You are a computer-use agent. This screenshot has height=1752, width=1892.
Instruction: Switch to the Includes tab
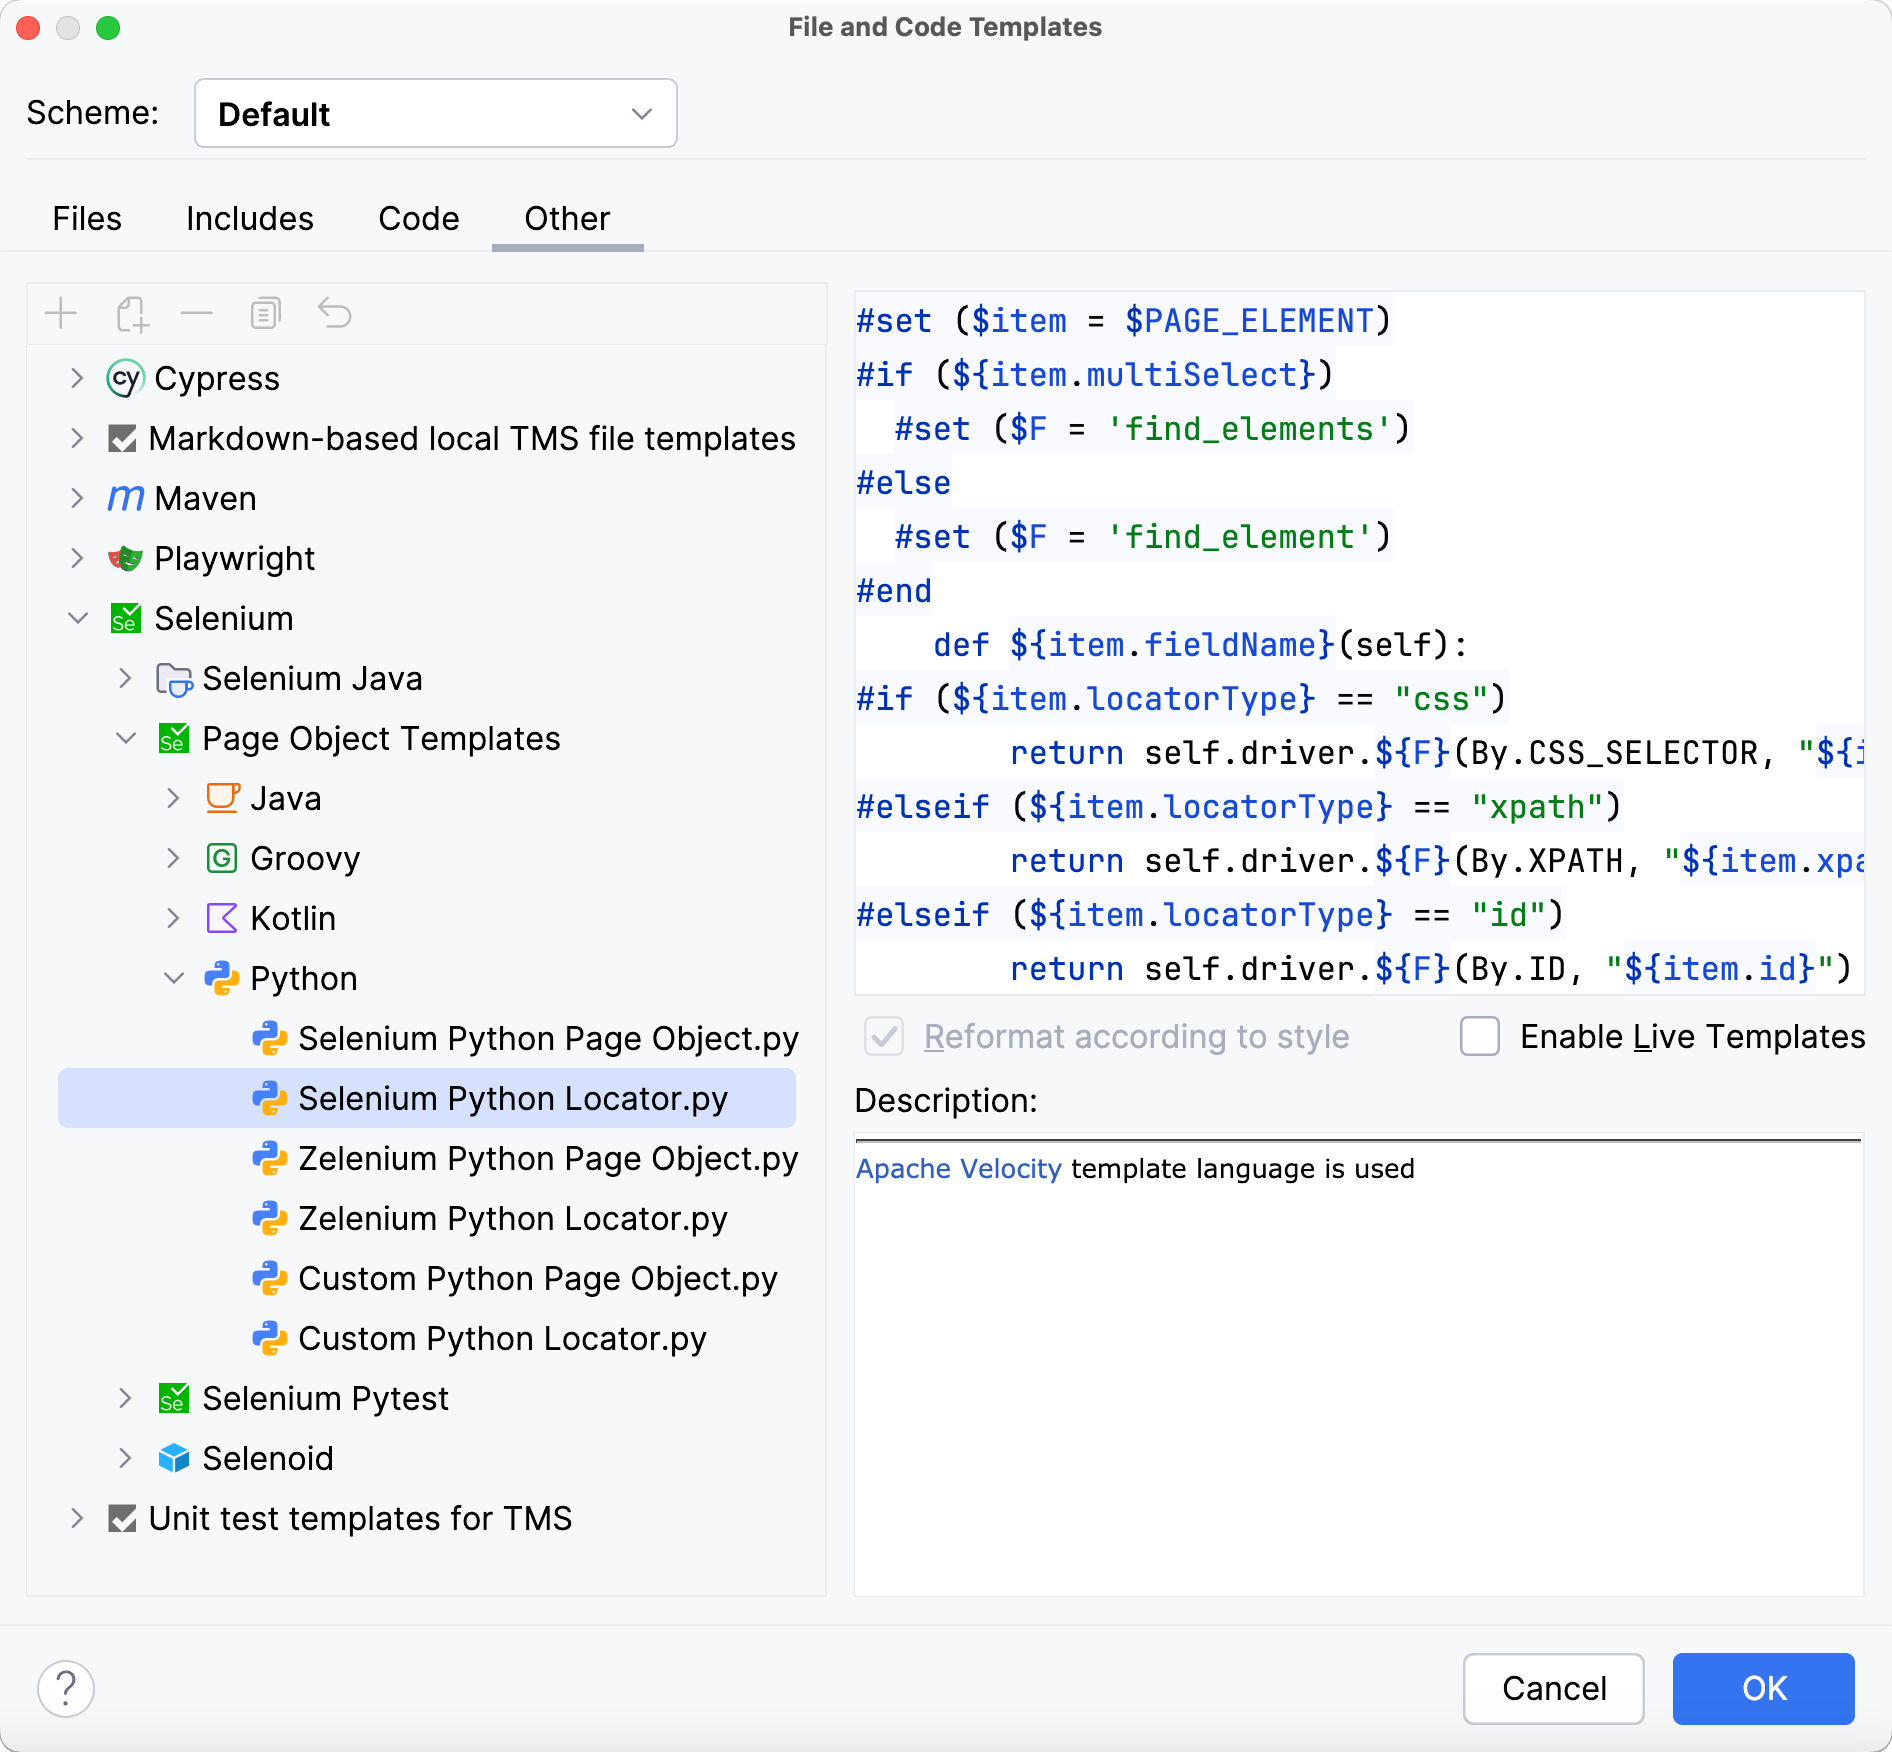[249, 218]
